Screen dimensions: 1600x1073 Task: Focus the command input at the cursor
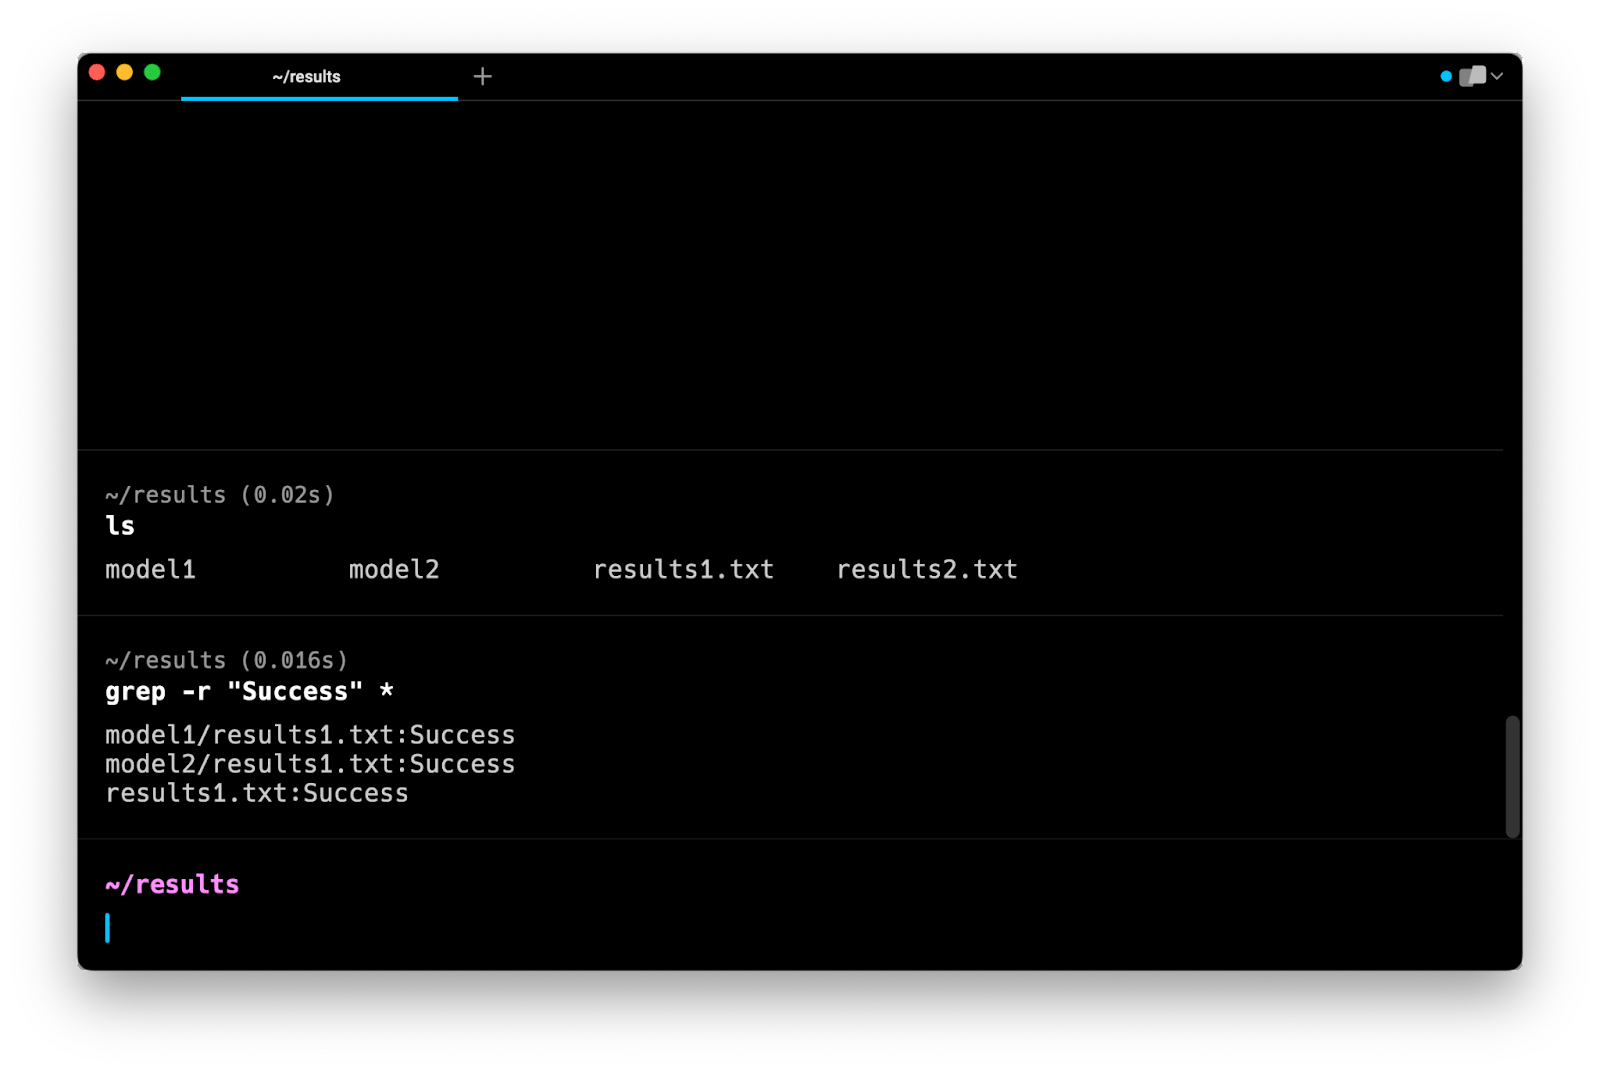coord(400,928)
